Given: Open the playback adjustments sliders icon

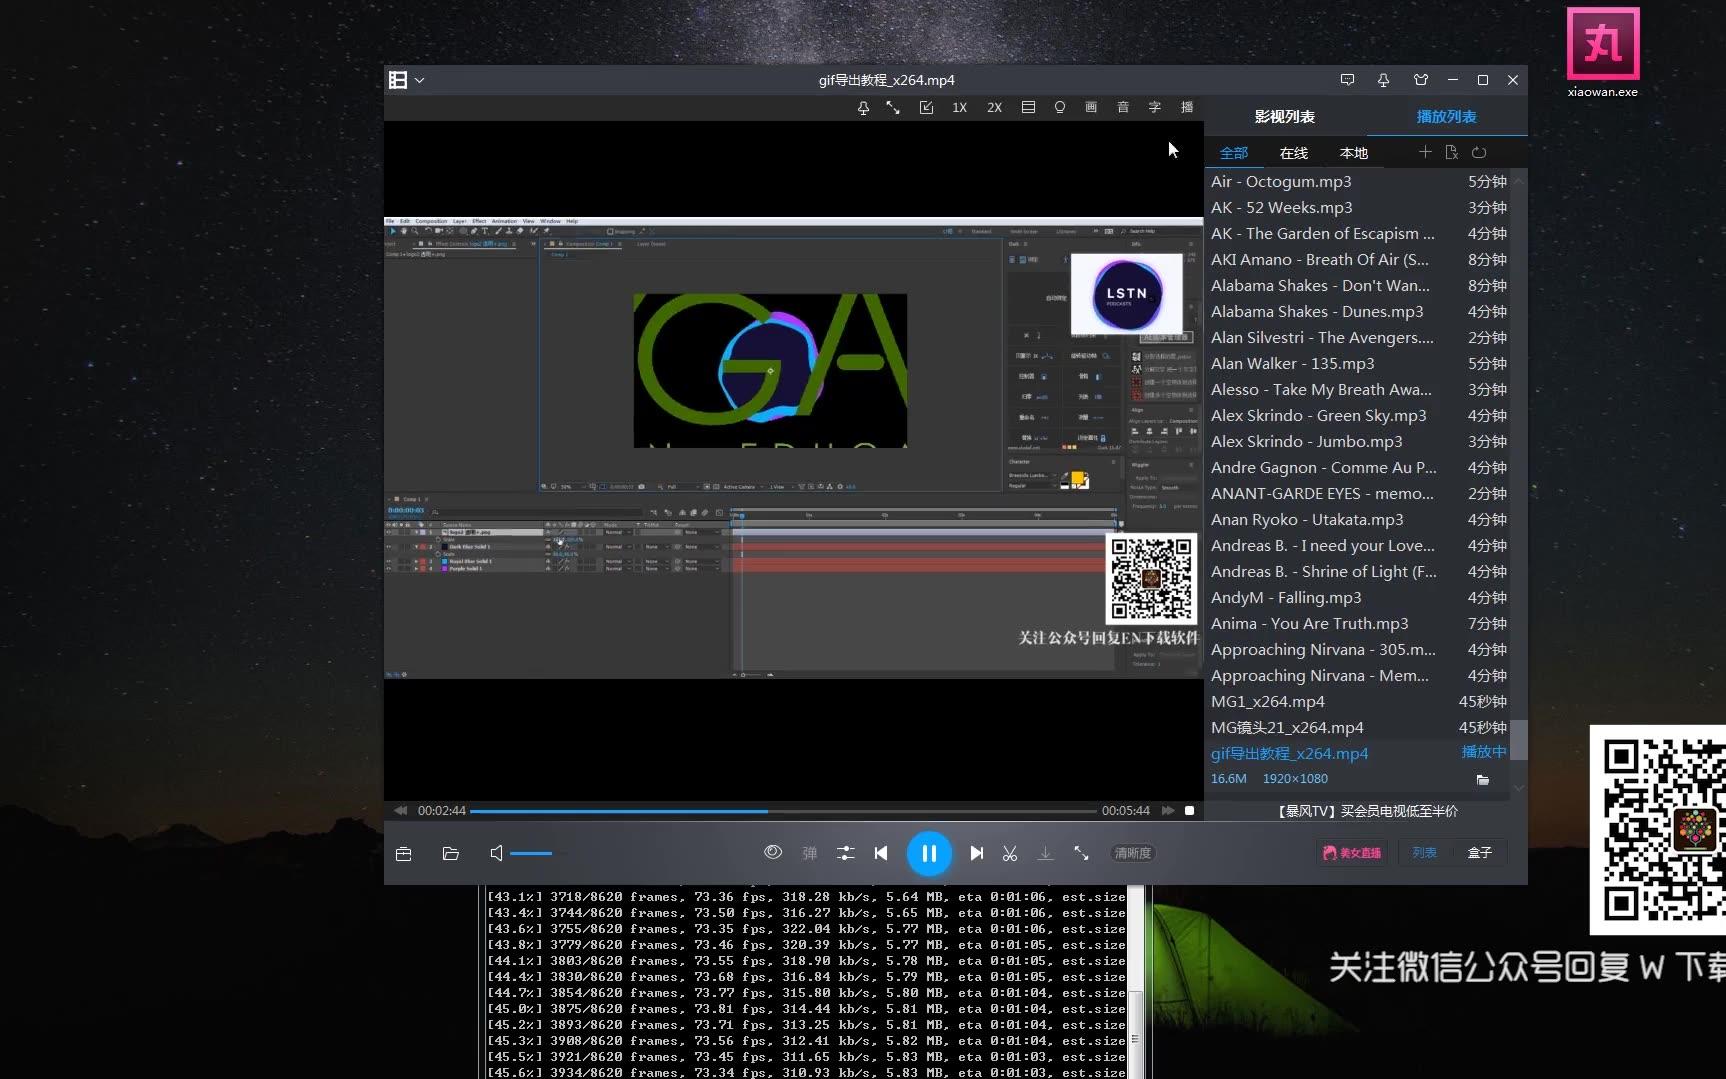Looking at the screenshot, I should point(846,853).
